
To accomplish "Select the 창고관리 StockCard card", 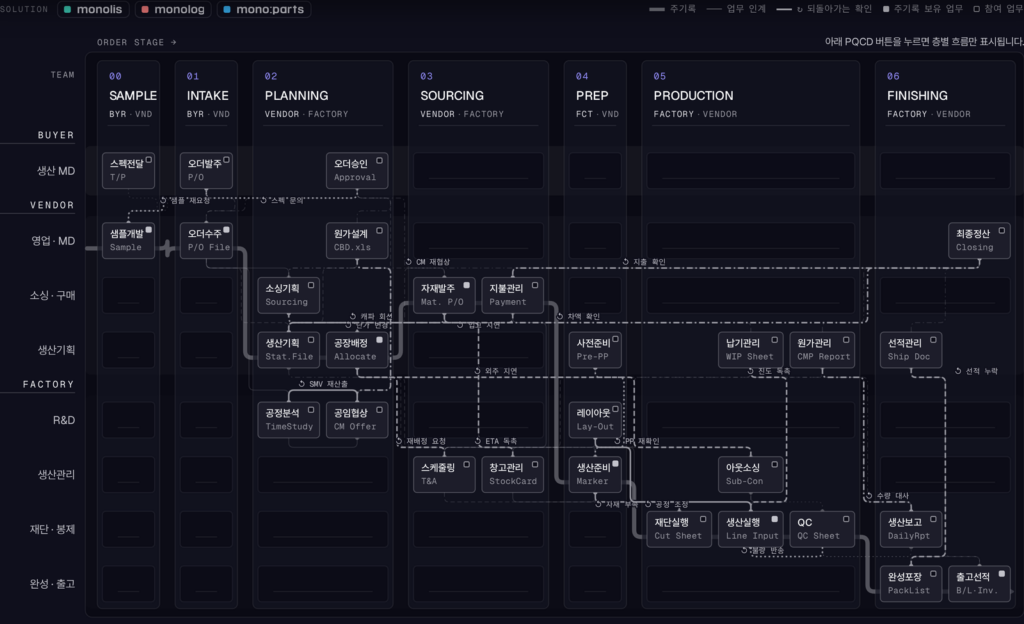I will click(x=513, y=475).
